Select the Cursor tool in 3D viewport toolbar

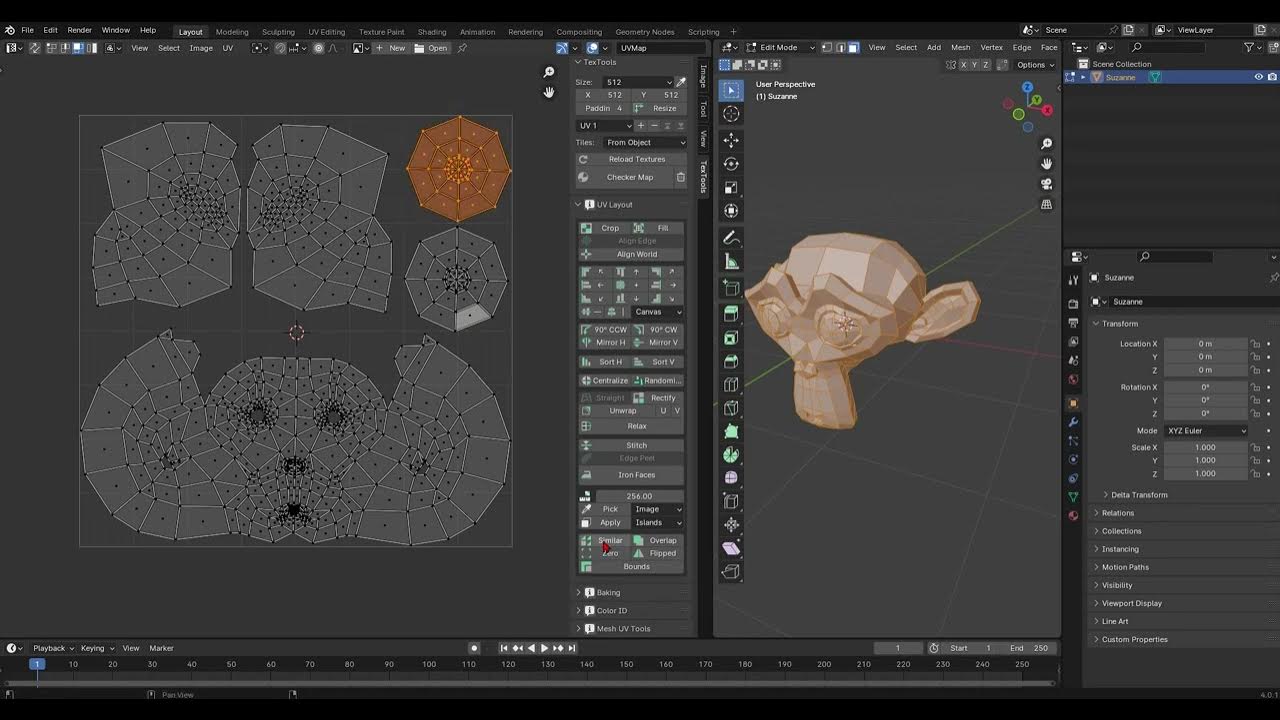point(731,114)
